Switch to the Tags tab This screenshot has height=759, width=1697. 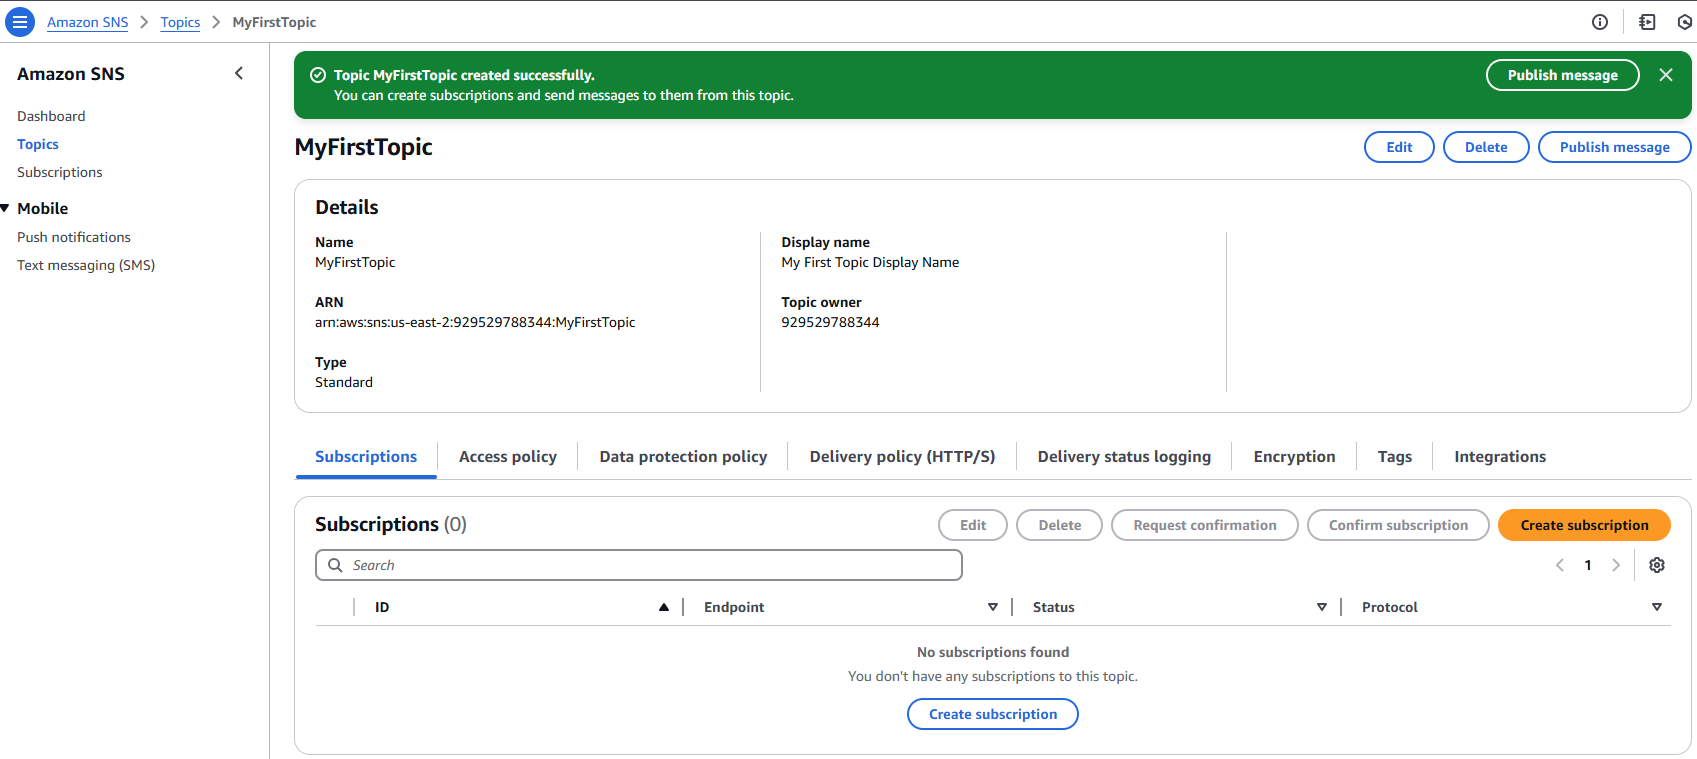coord(1394,456)
